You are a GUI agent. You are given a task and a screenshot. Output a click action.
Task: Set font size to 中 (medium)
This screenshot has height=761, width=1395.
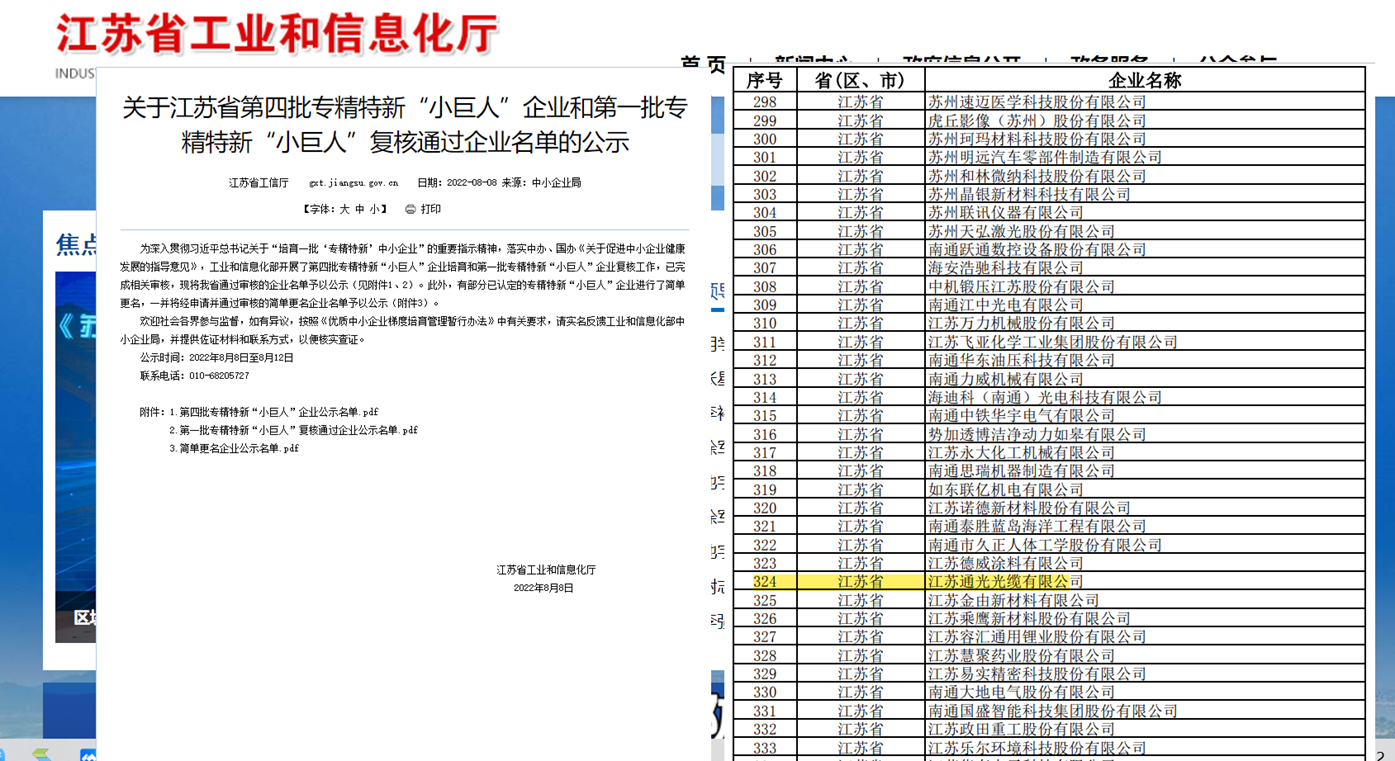pyautogui.click(x=360, y=210)
